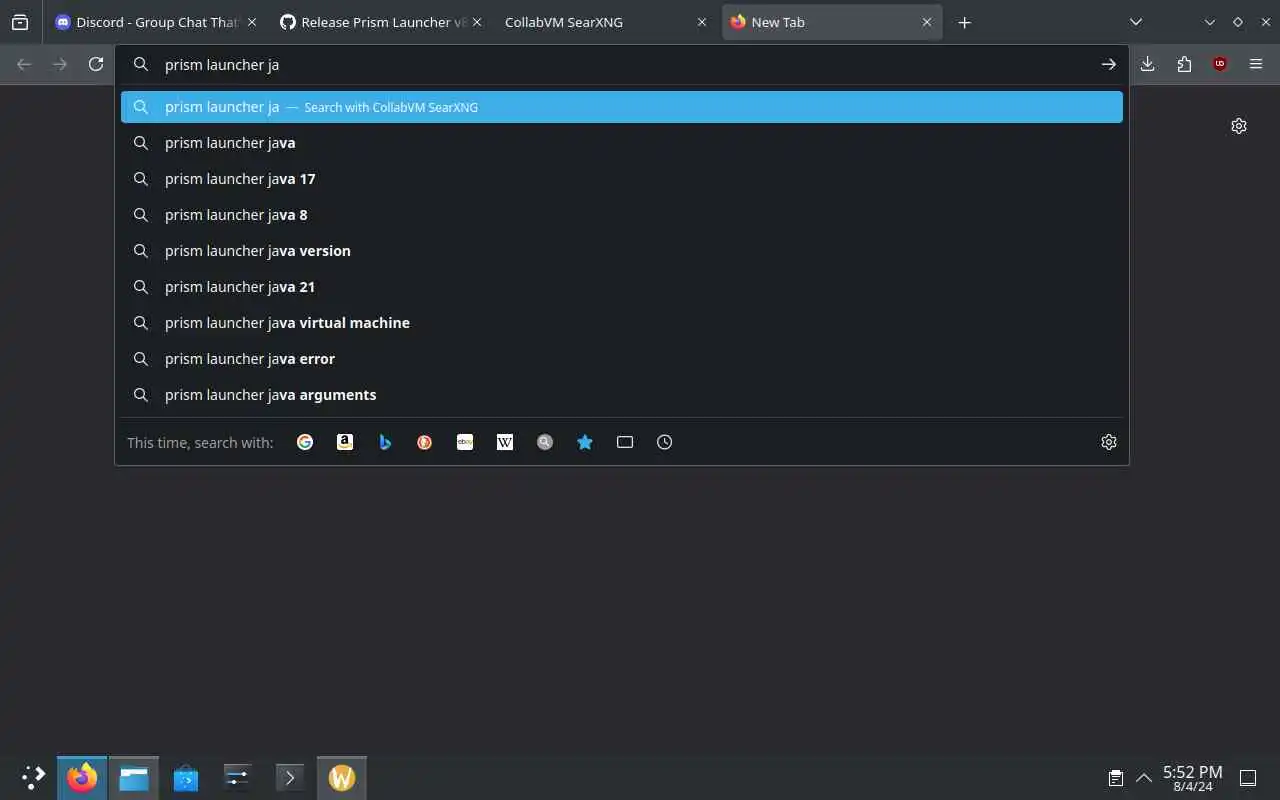Open System Settings from the taskbar
This screenshot has width=1280, height=800.
click(238, 777)
